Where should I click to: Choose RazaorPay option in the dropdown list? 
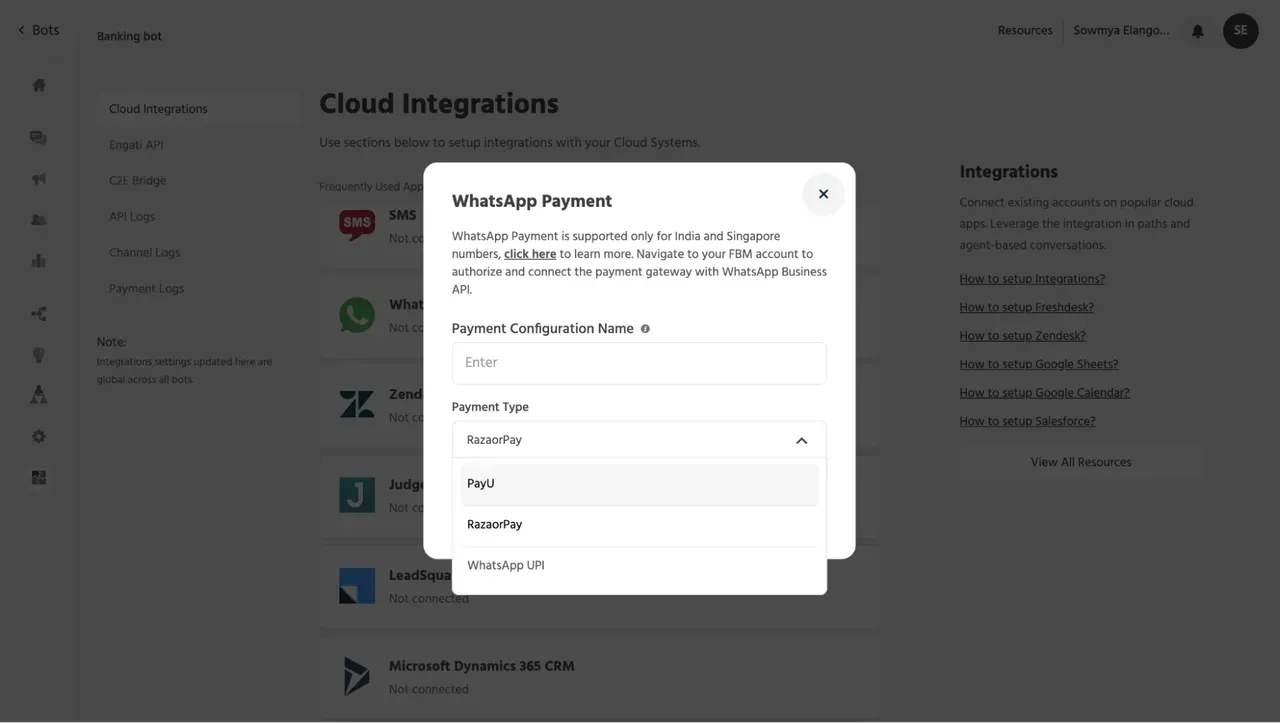click(639, 525)
